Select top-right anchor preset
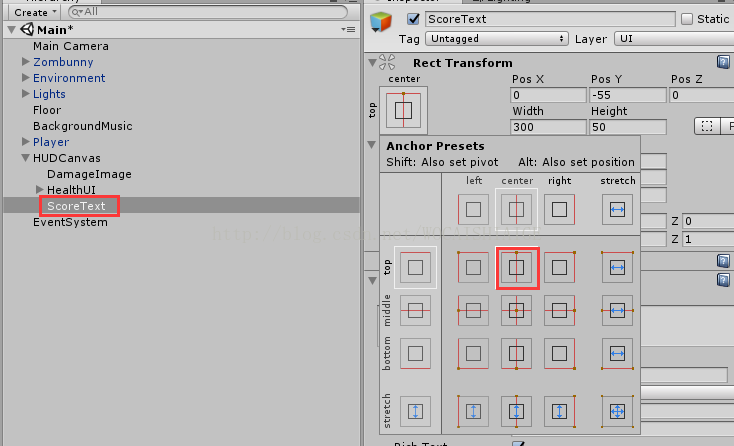Viewport: 734px width, 446px height. pyautogui.click(x=559, y=268)
